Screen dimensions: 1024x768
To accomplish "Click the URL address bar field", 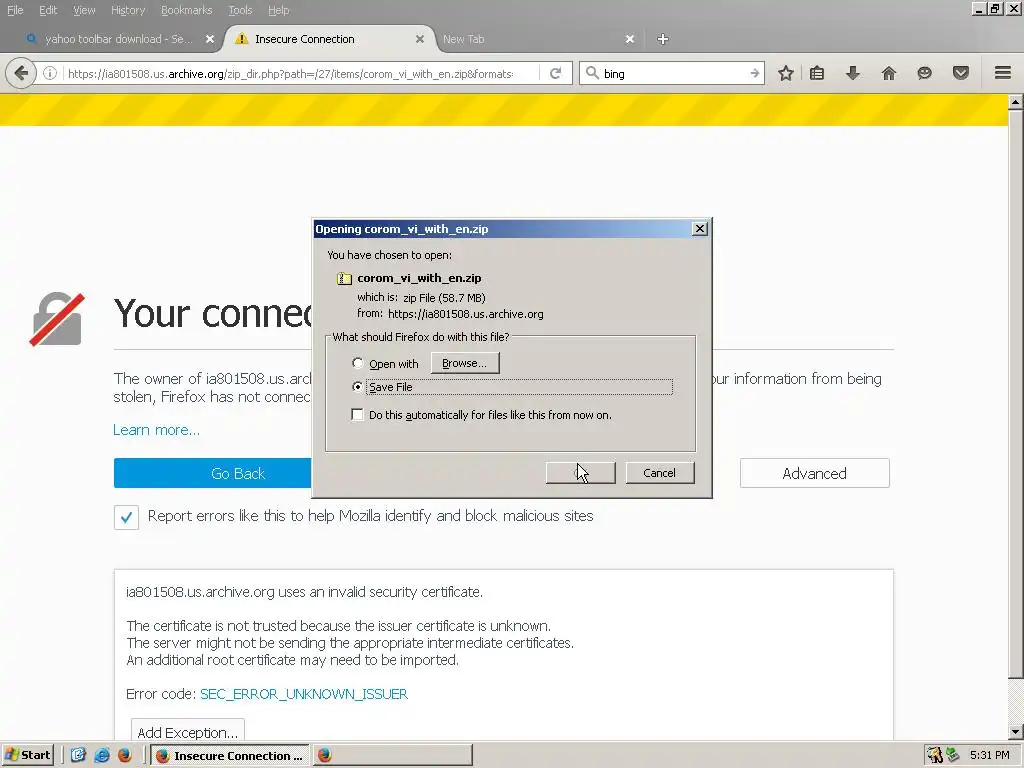I will point(291,73).
